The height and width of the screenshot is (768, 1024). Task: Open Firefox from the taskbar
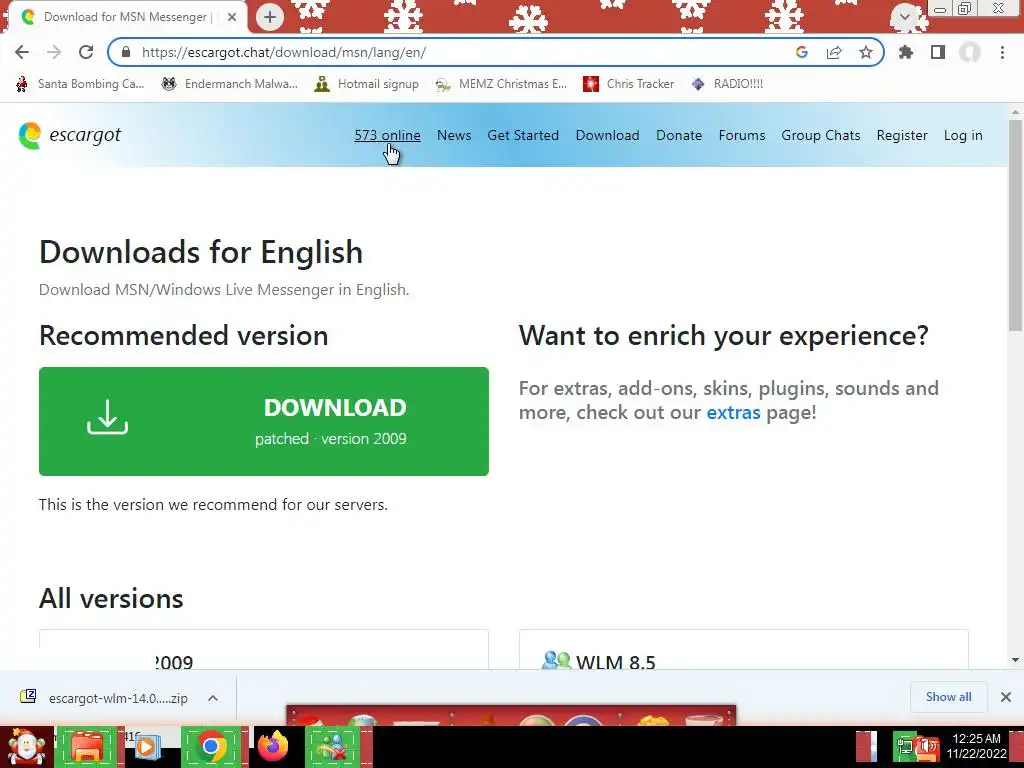[274, 746]
